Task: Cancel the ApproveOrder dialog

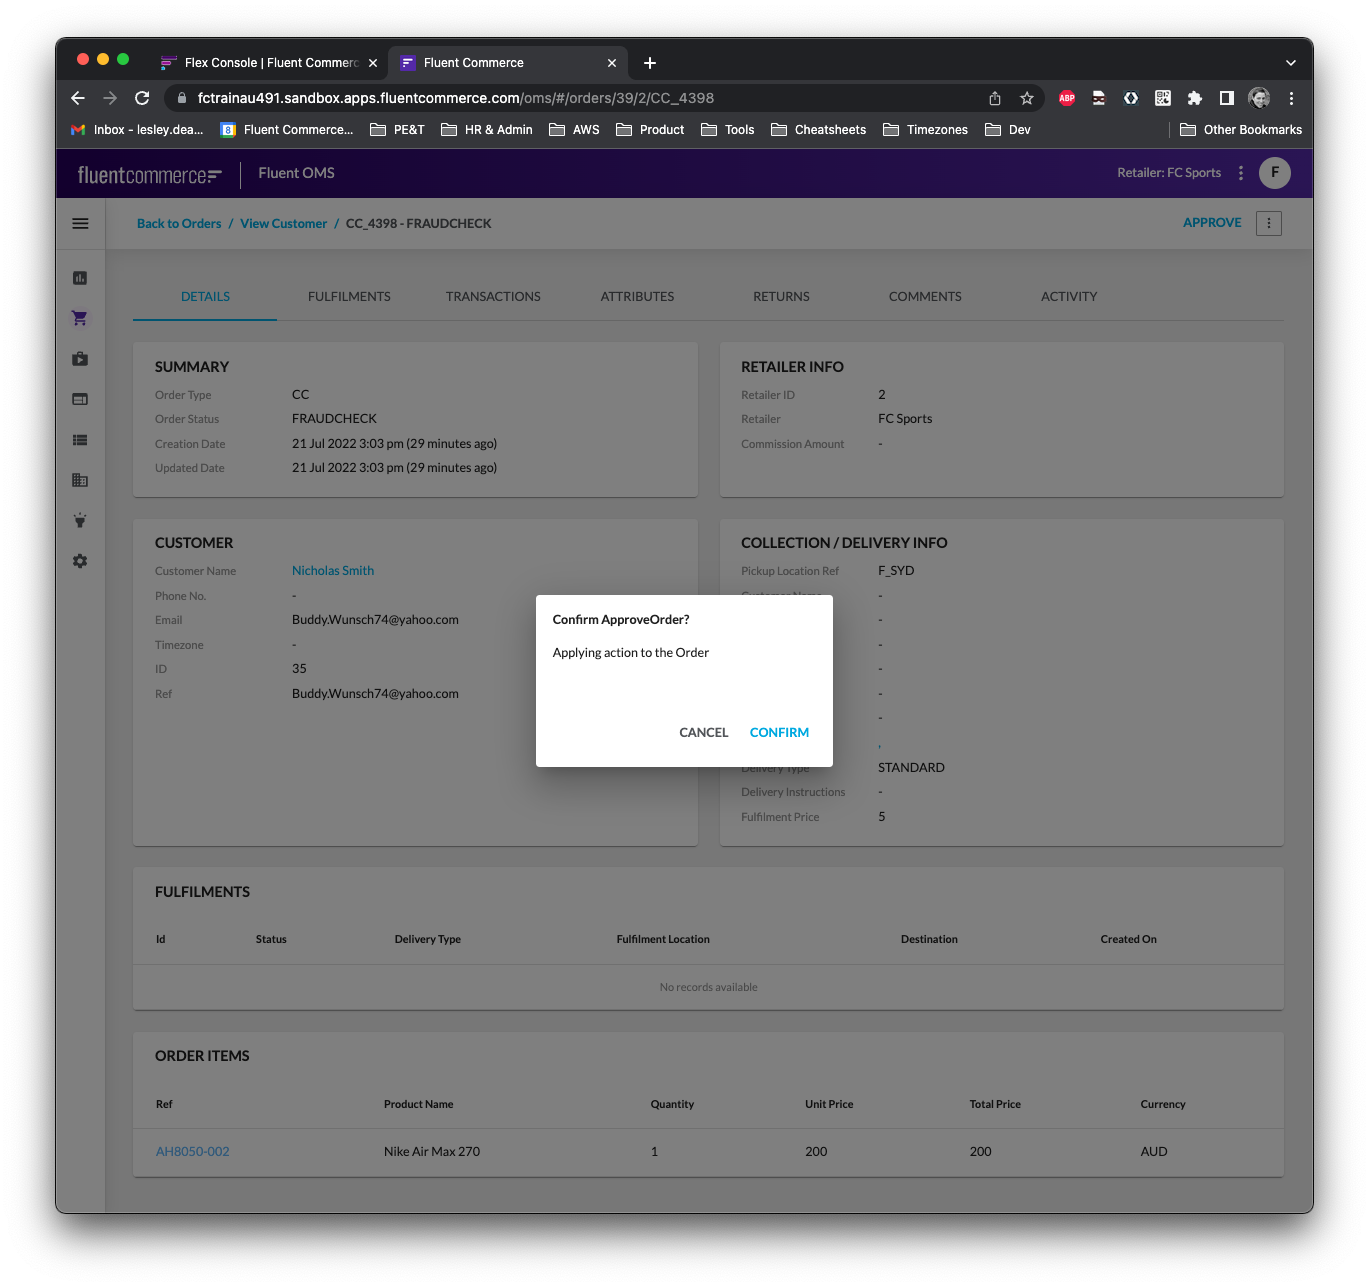Action: point(703,733)
